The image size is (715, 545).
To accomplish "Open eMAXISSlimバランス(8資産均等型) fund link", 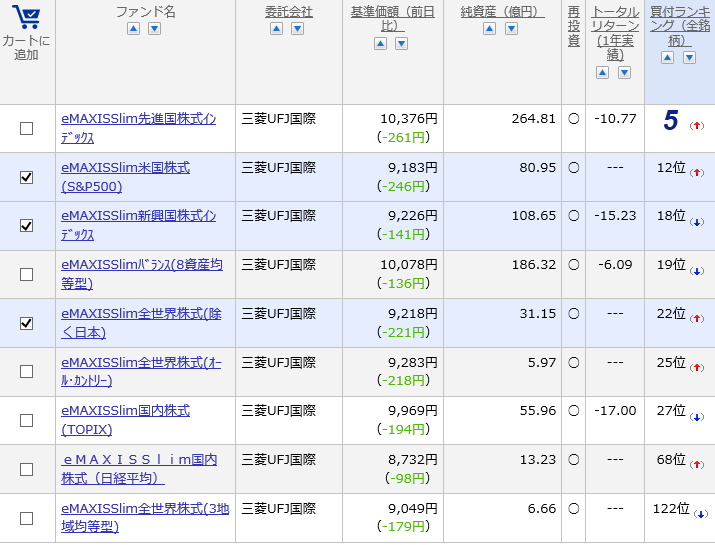I will click(x=142, y=274).
